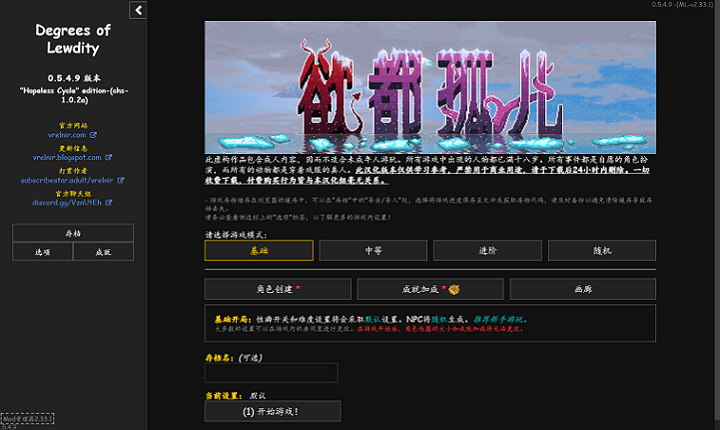The height and width of the screenshot is (430, 720).
Task: Collapse the sidebar with the arrow button
Action: [x=138, y=10]
